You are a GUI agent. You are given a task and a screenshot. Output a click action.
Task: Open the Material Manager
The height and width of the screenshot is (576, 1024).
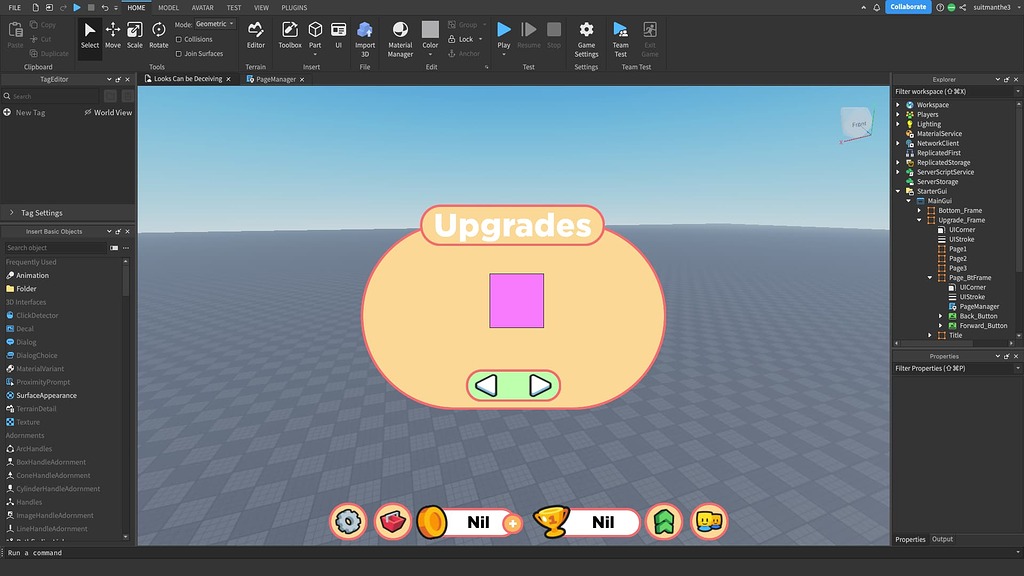point(399,34)
